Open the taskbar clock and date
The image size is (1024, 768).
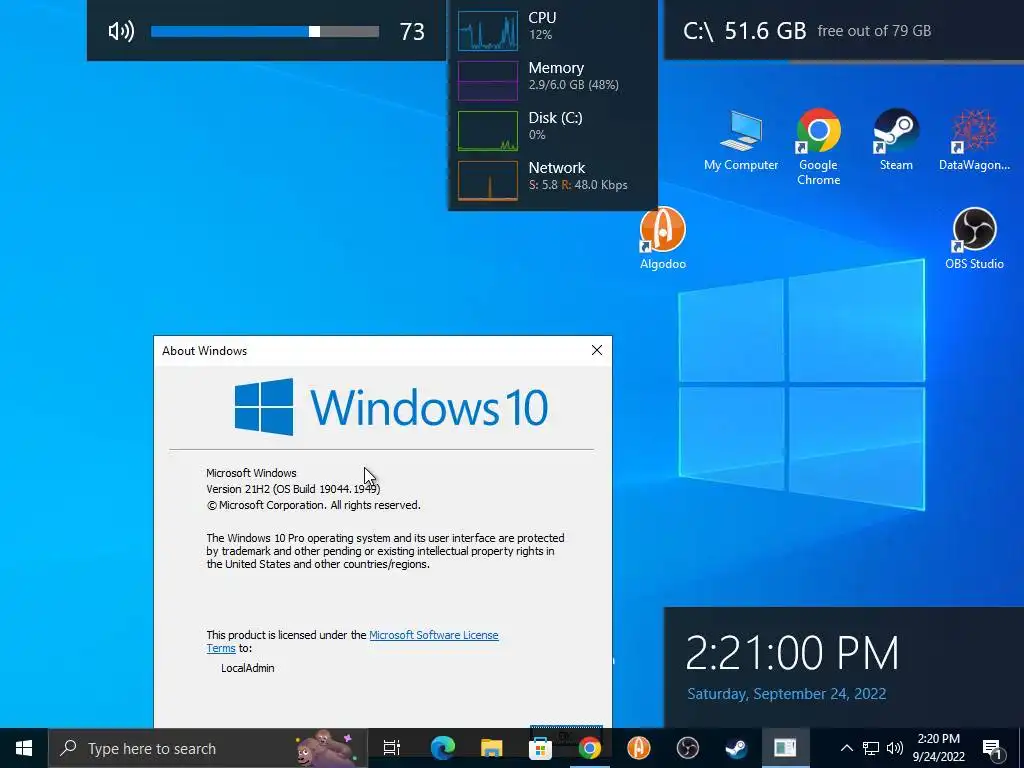point(938,748)
